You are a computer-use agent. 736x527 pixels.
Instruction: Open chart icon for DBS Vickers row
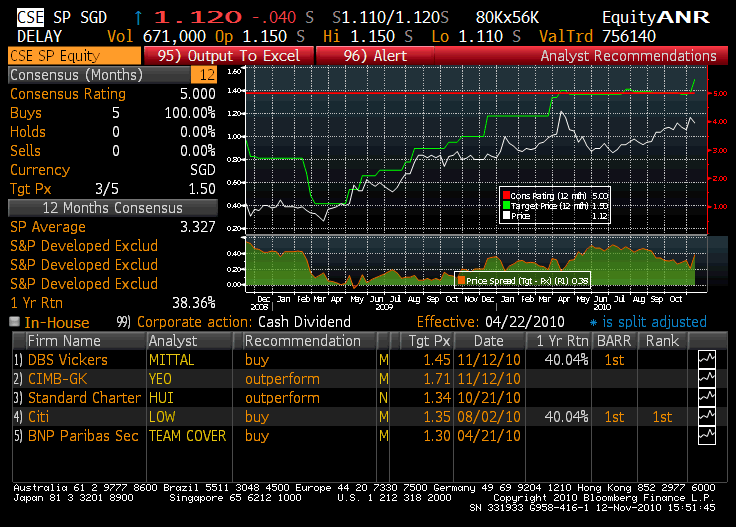click(706, 359)
